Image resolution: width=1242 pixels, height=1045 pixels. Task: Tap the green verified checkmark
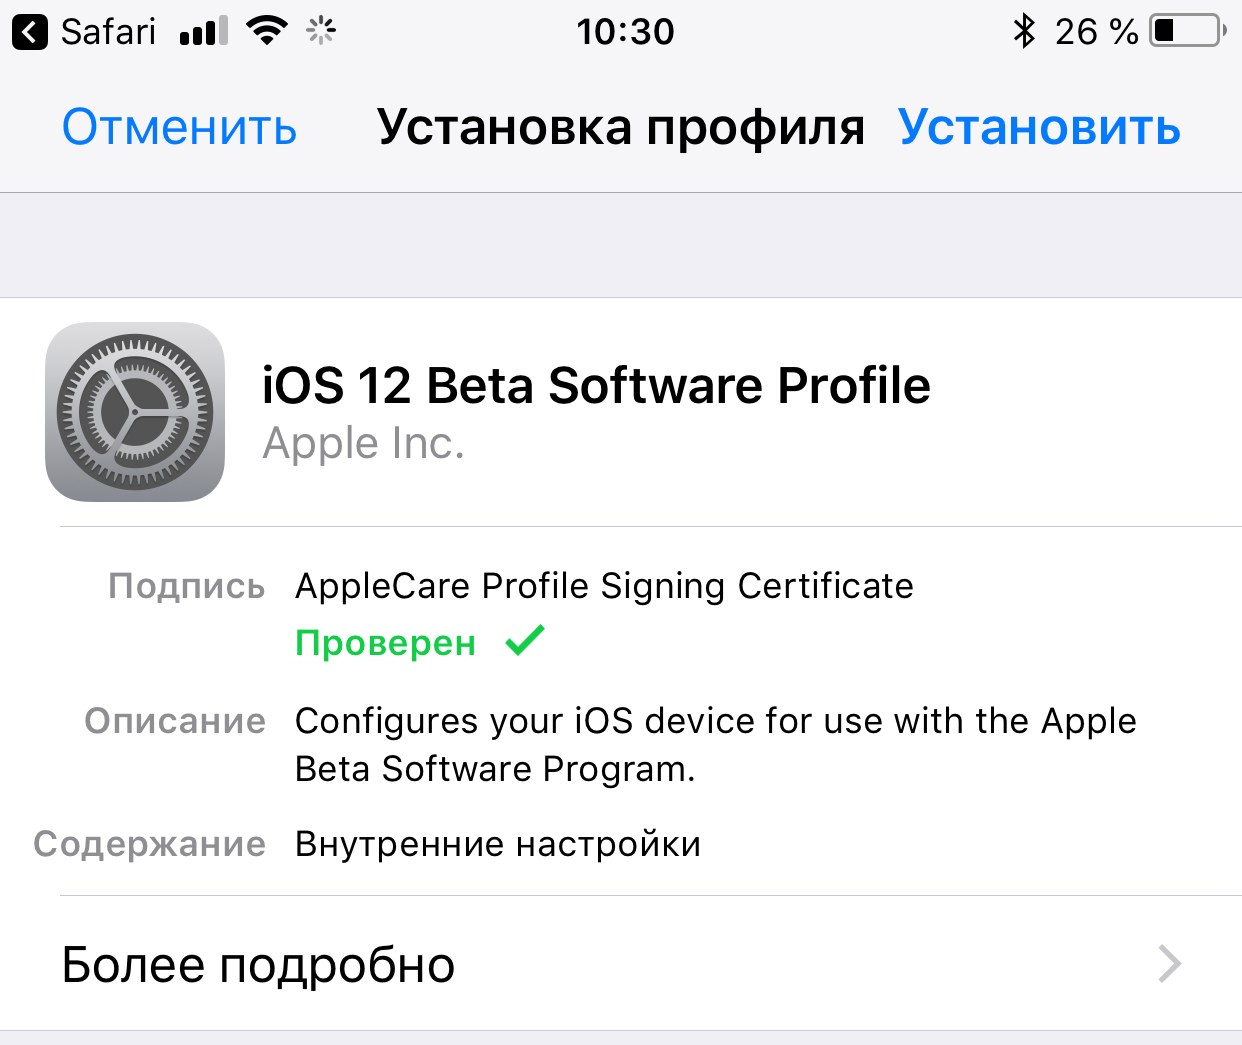[525, 640]
